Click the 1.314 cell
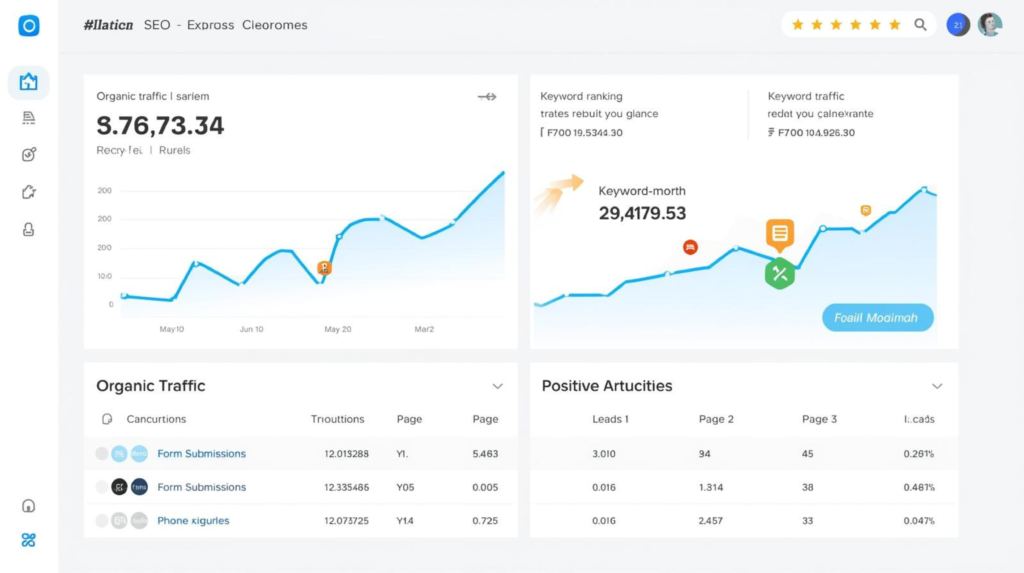Viewport: 1024px width, 573px height. click(x=711, y=487)
